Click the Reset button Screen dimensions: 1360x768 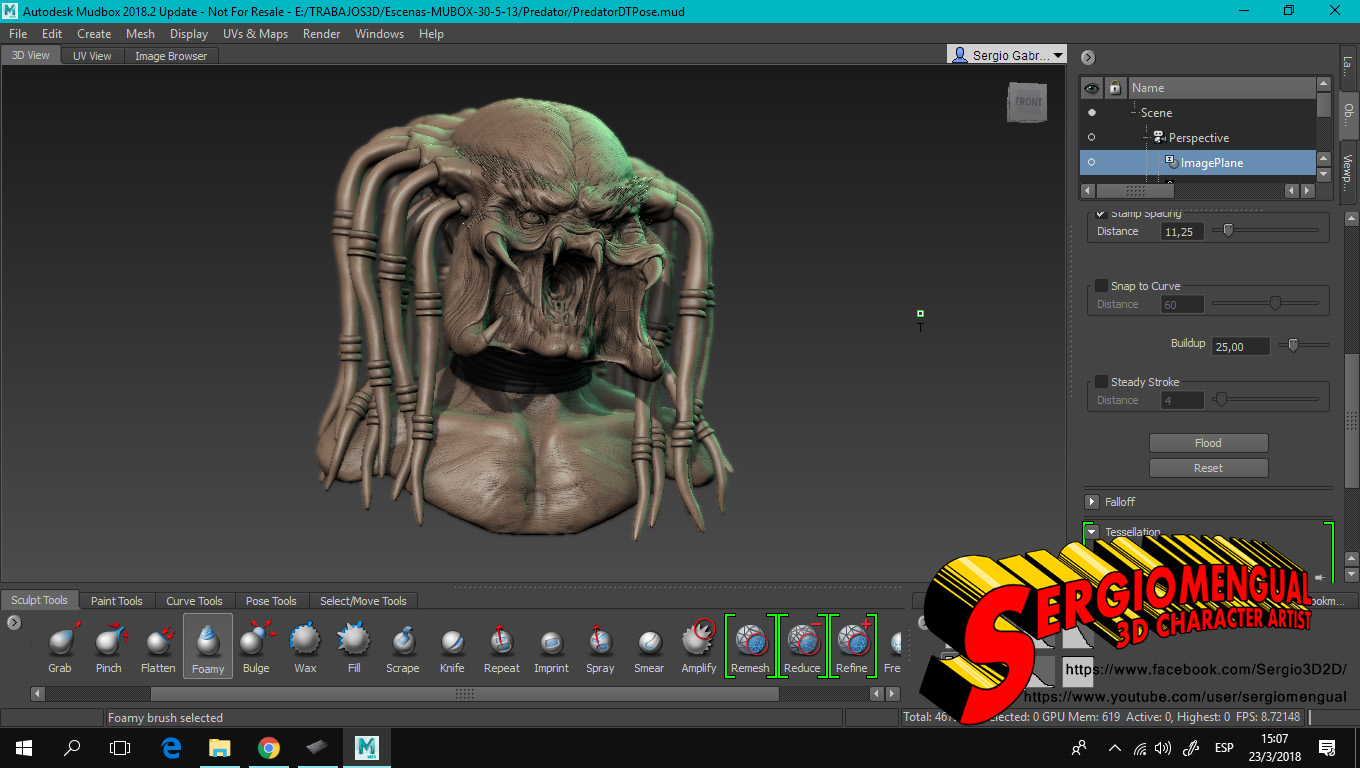tap(1208, 467)
